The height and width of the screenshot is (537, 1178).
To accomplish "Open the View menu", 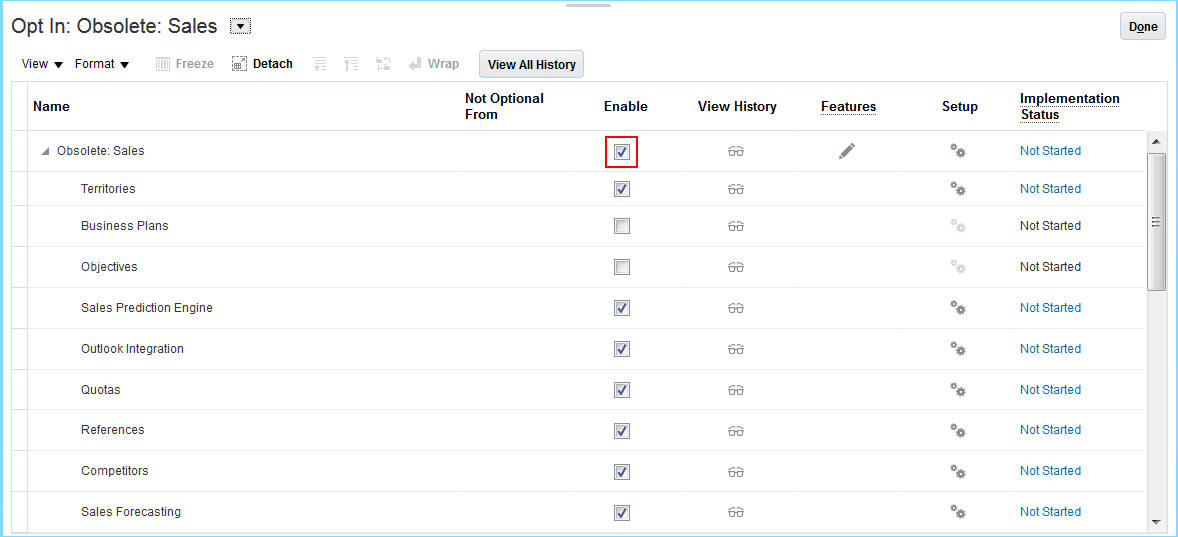I will coord(42,64).
